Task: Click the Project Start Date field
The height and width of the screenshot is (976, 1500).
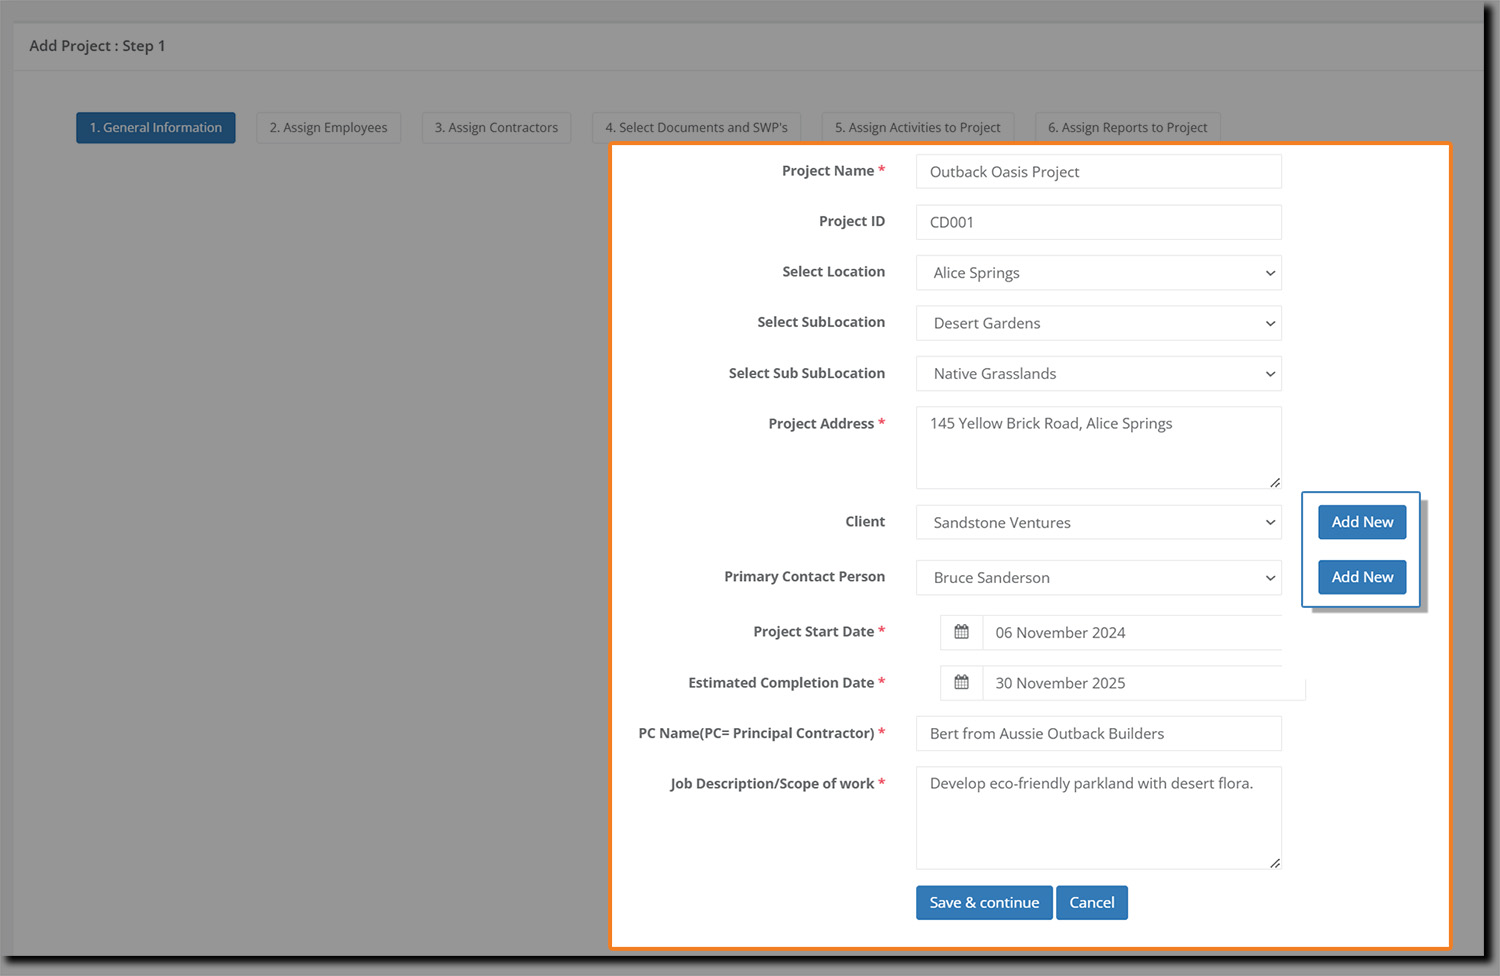Action: [x=1132, y=632]
